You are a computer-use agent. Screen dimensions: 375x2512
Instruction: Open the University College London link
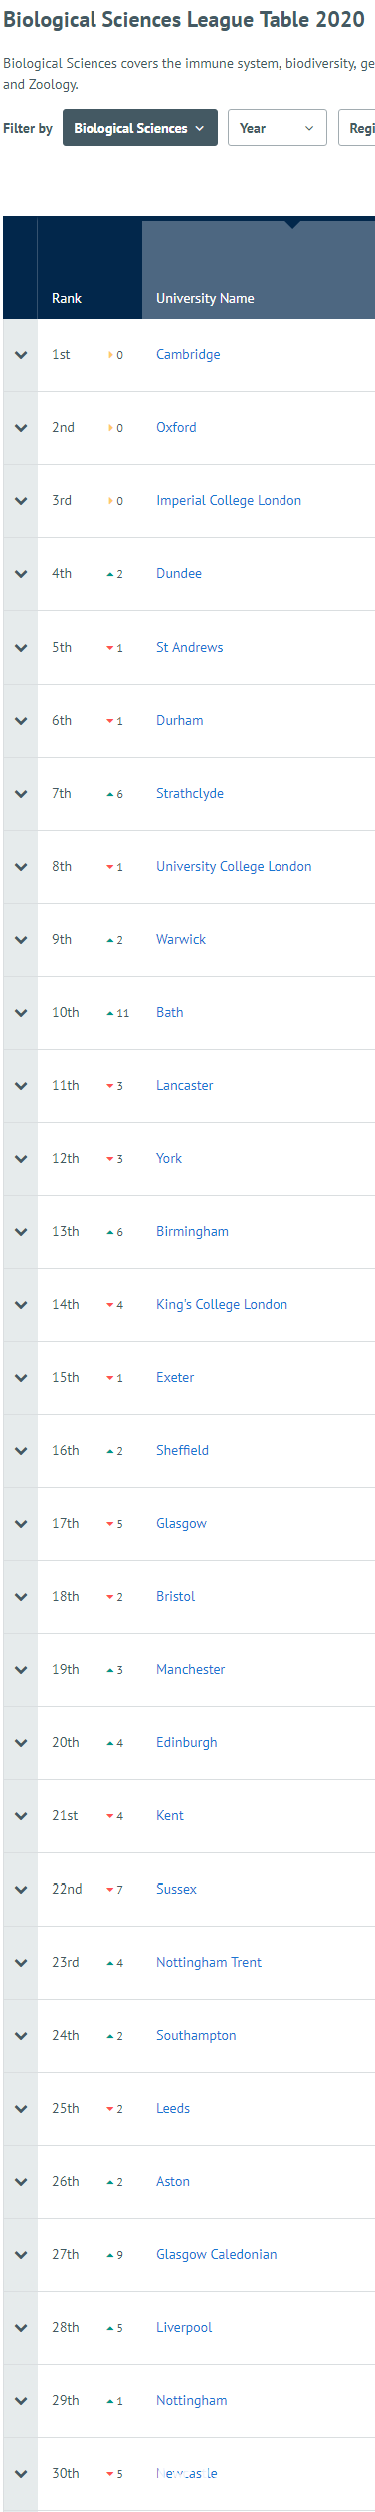[234, 867]
